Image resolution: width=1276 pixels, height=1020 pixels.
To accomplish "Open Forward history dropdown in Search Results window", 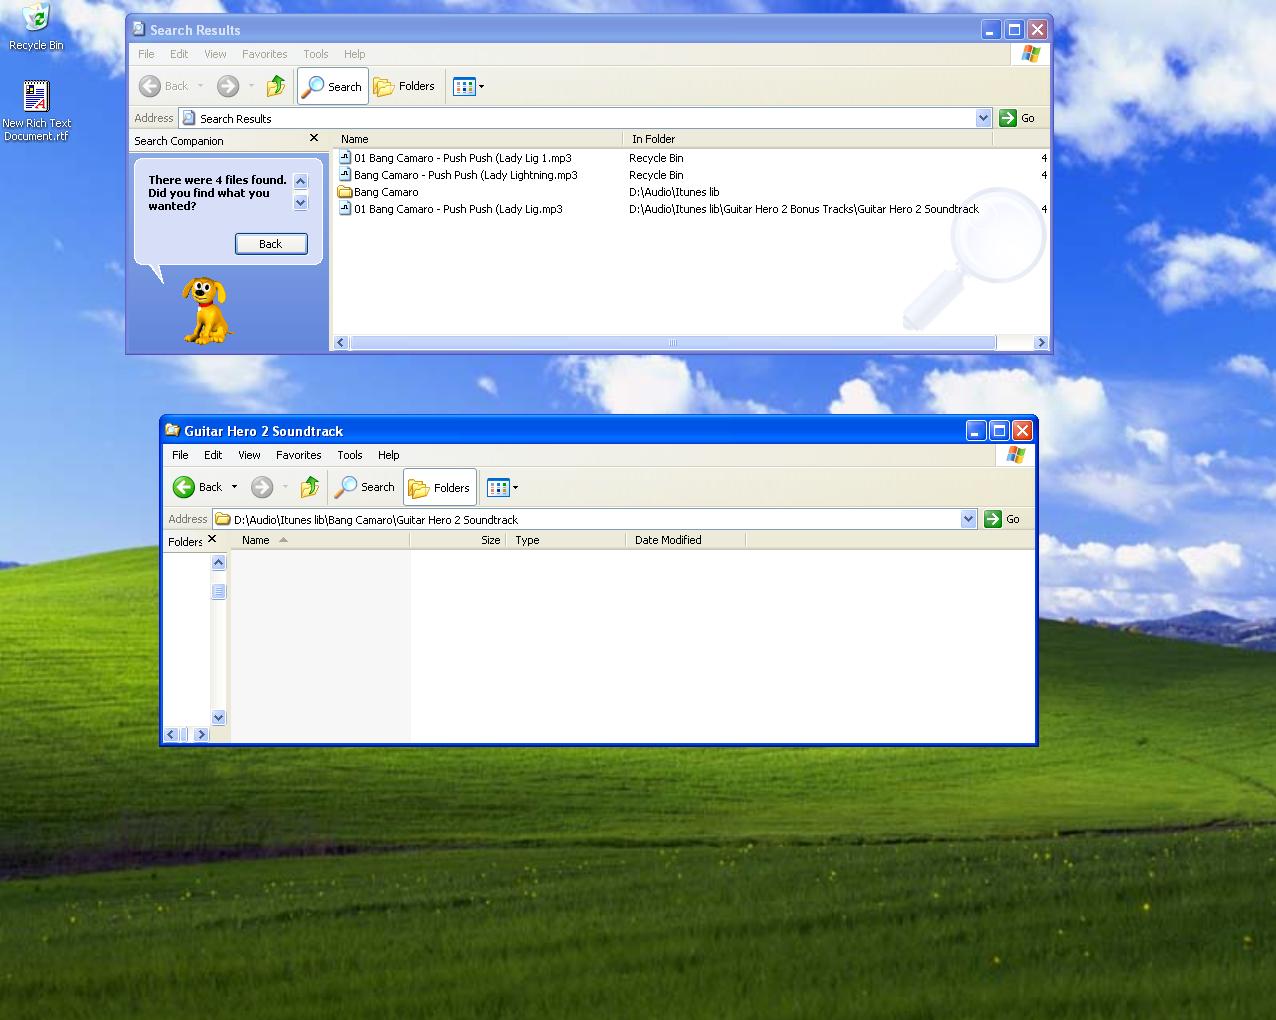I will coord(251,86).
